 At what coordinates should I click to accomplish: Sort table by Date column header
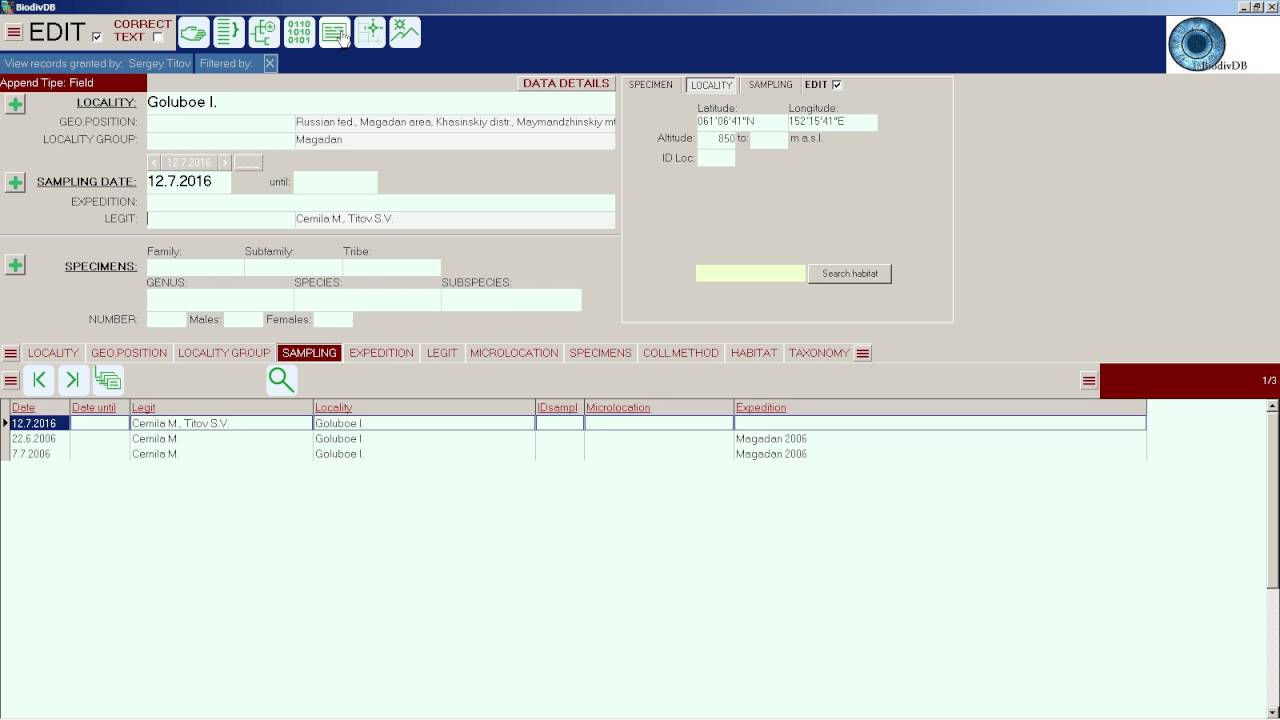(x=40, y=408)
